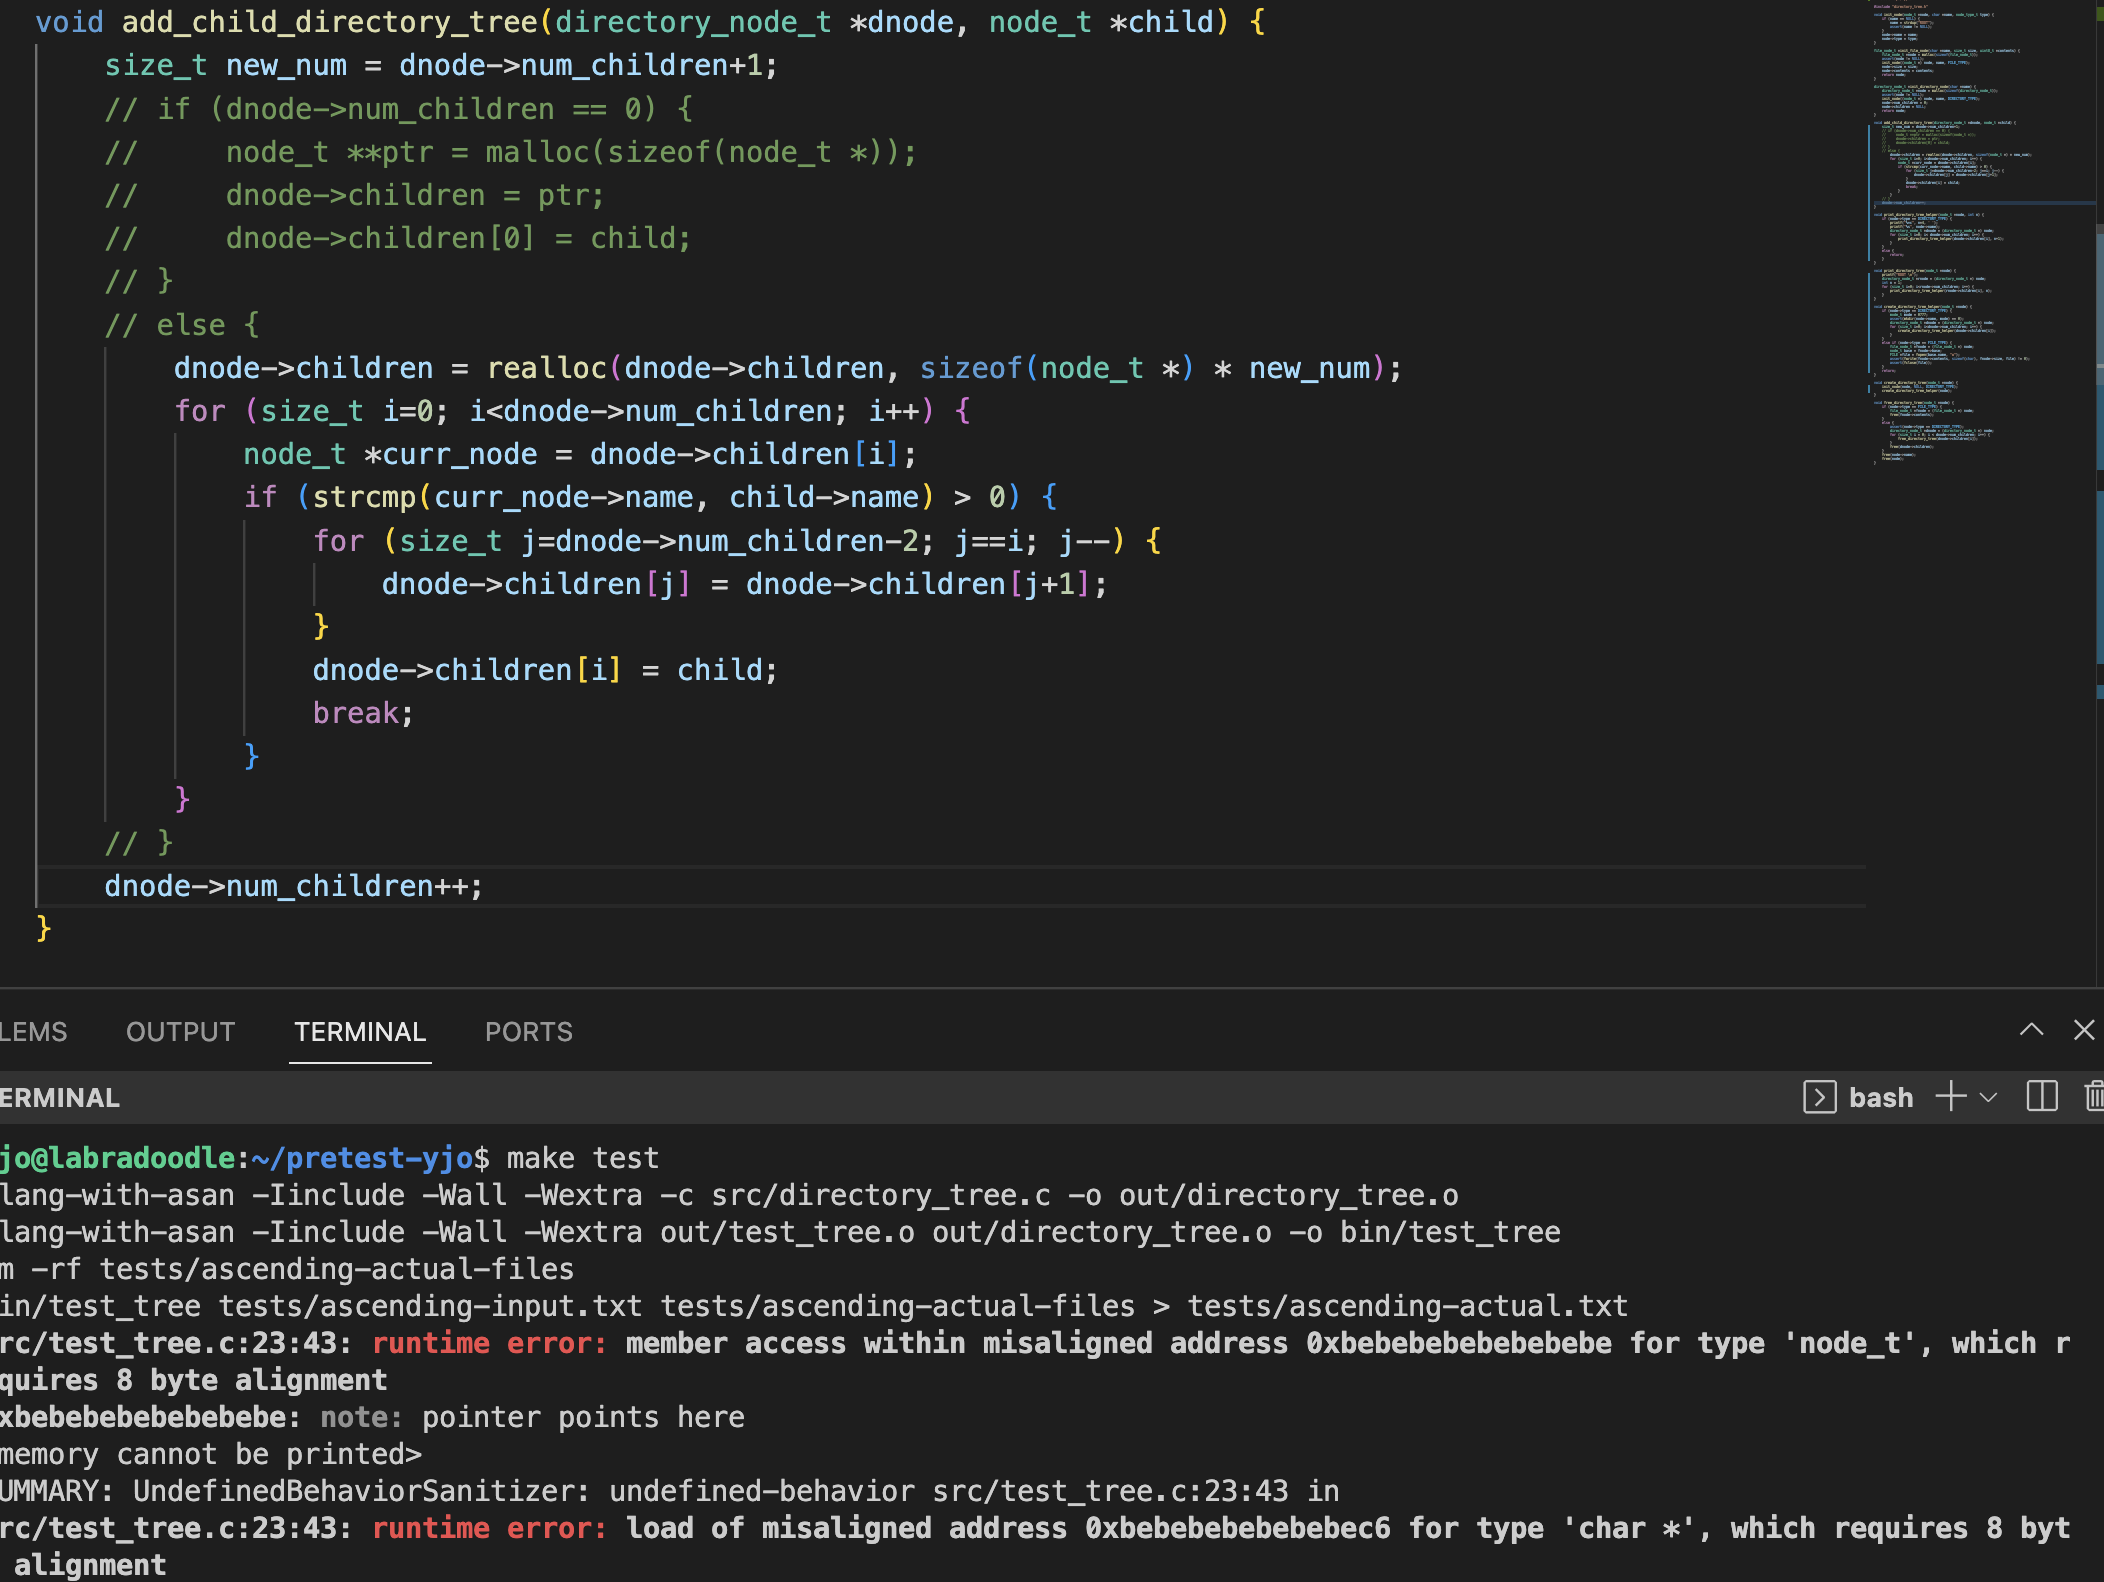Image resolution: width=2104 pixels, height=1582 pixels.
Task: Open the terminal launch profile dropdown
Action: tap(1989, 1097)
